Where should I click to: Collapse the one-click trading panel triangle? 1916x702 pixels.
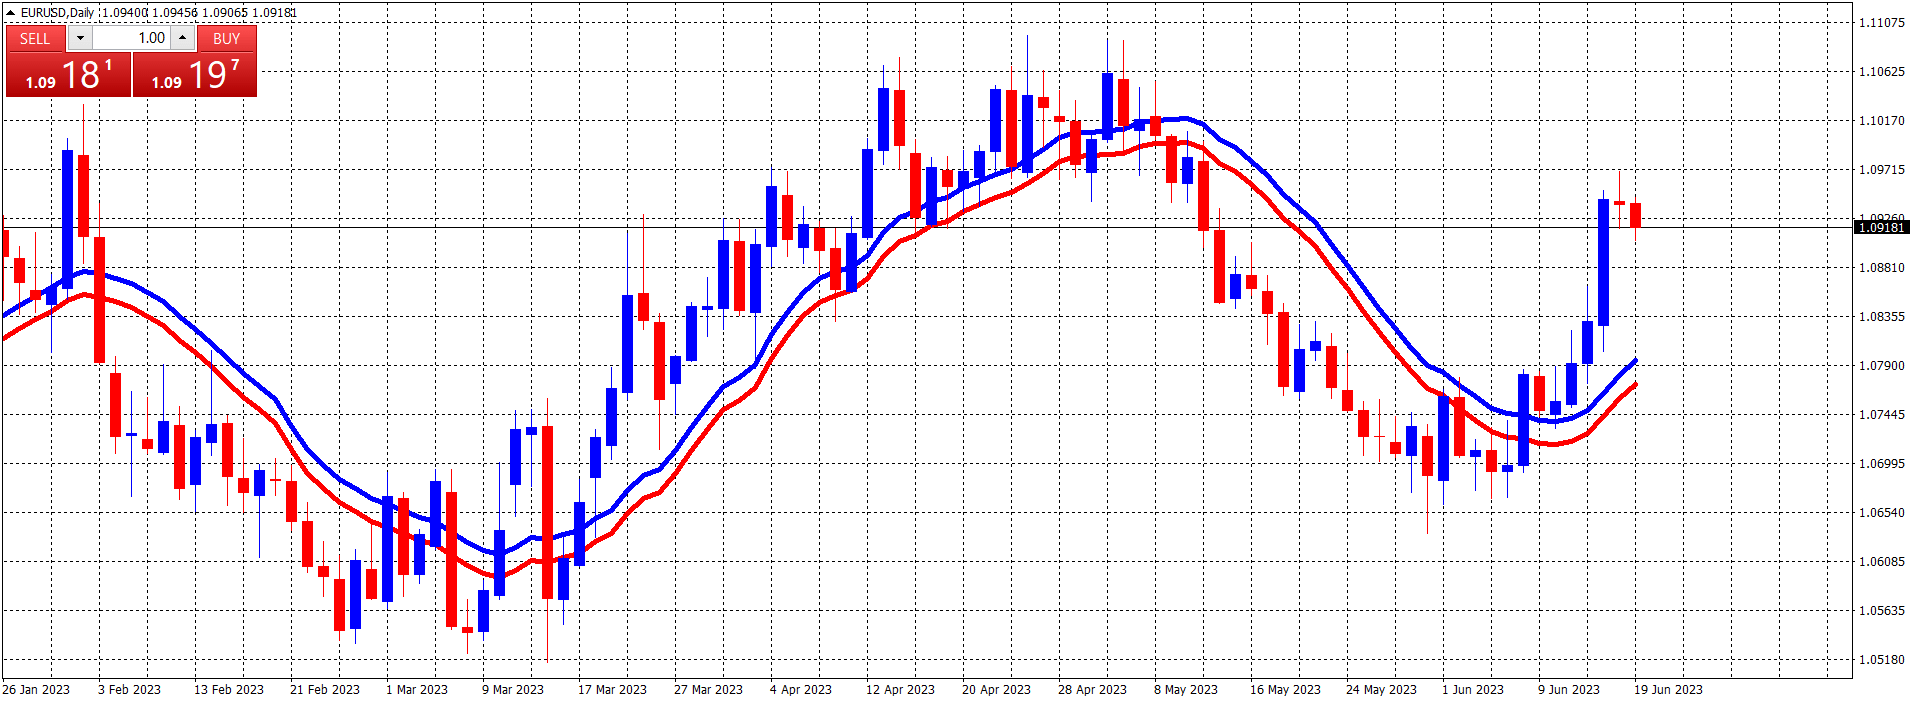[10, 13]
